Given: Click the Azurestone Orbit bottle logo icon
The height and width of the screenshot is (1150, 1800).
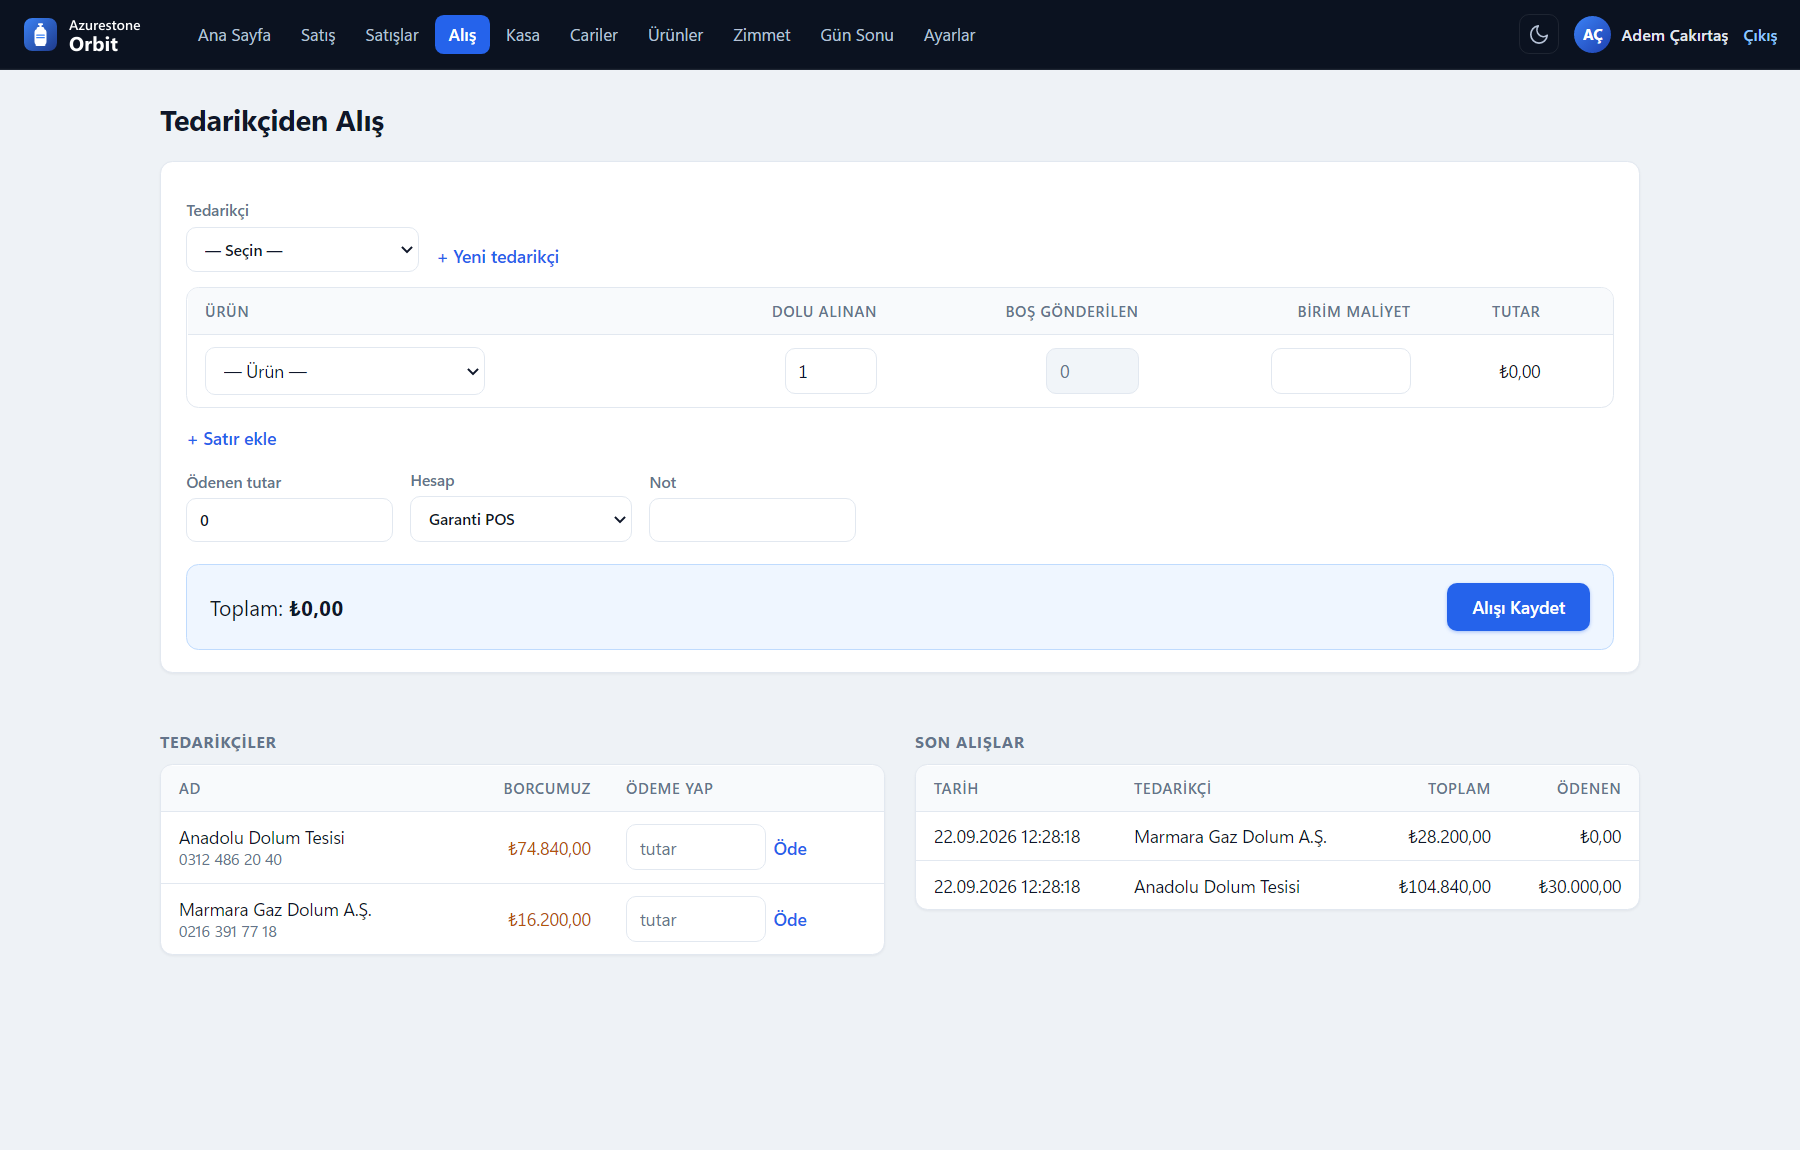Looking at the screenshot, I should point(40,35).
